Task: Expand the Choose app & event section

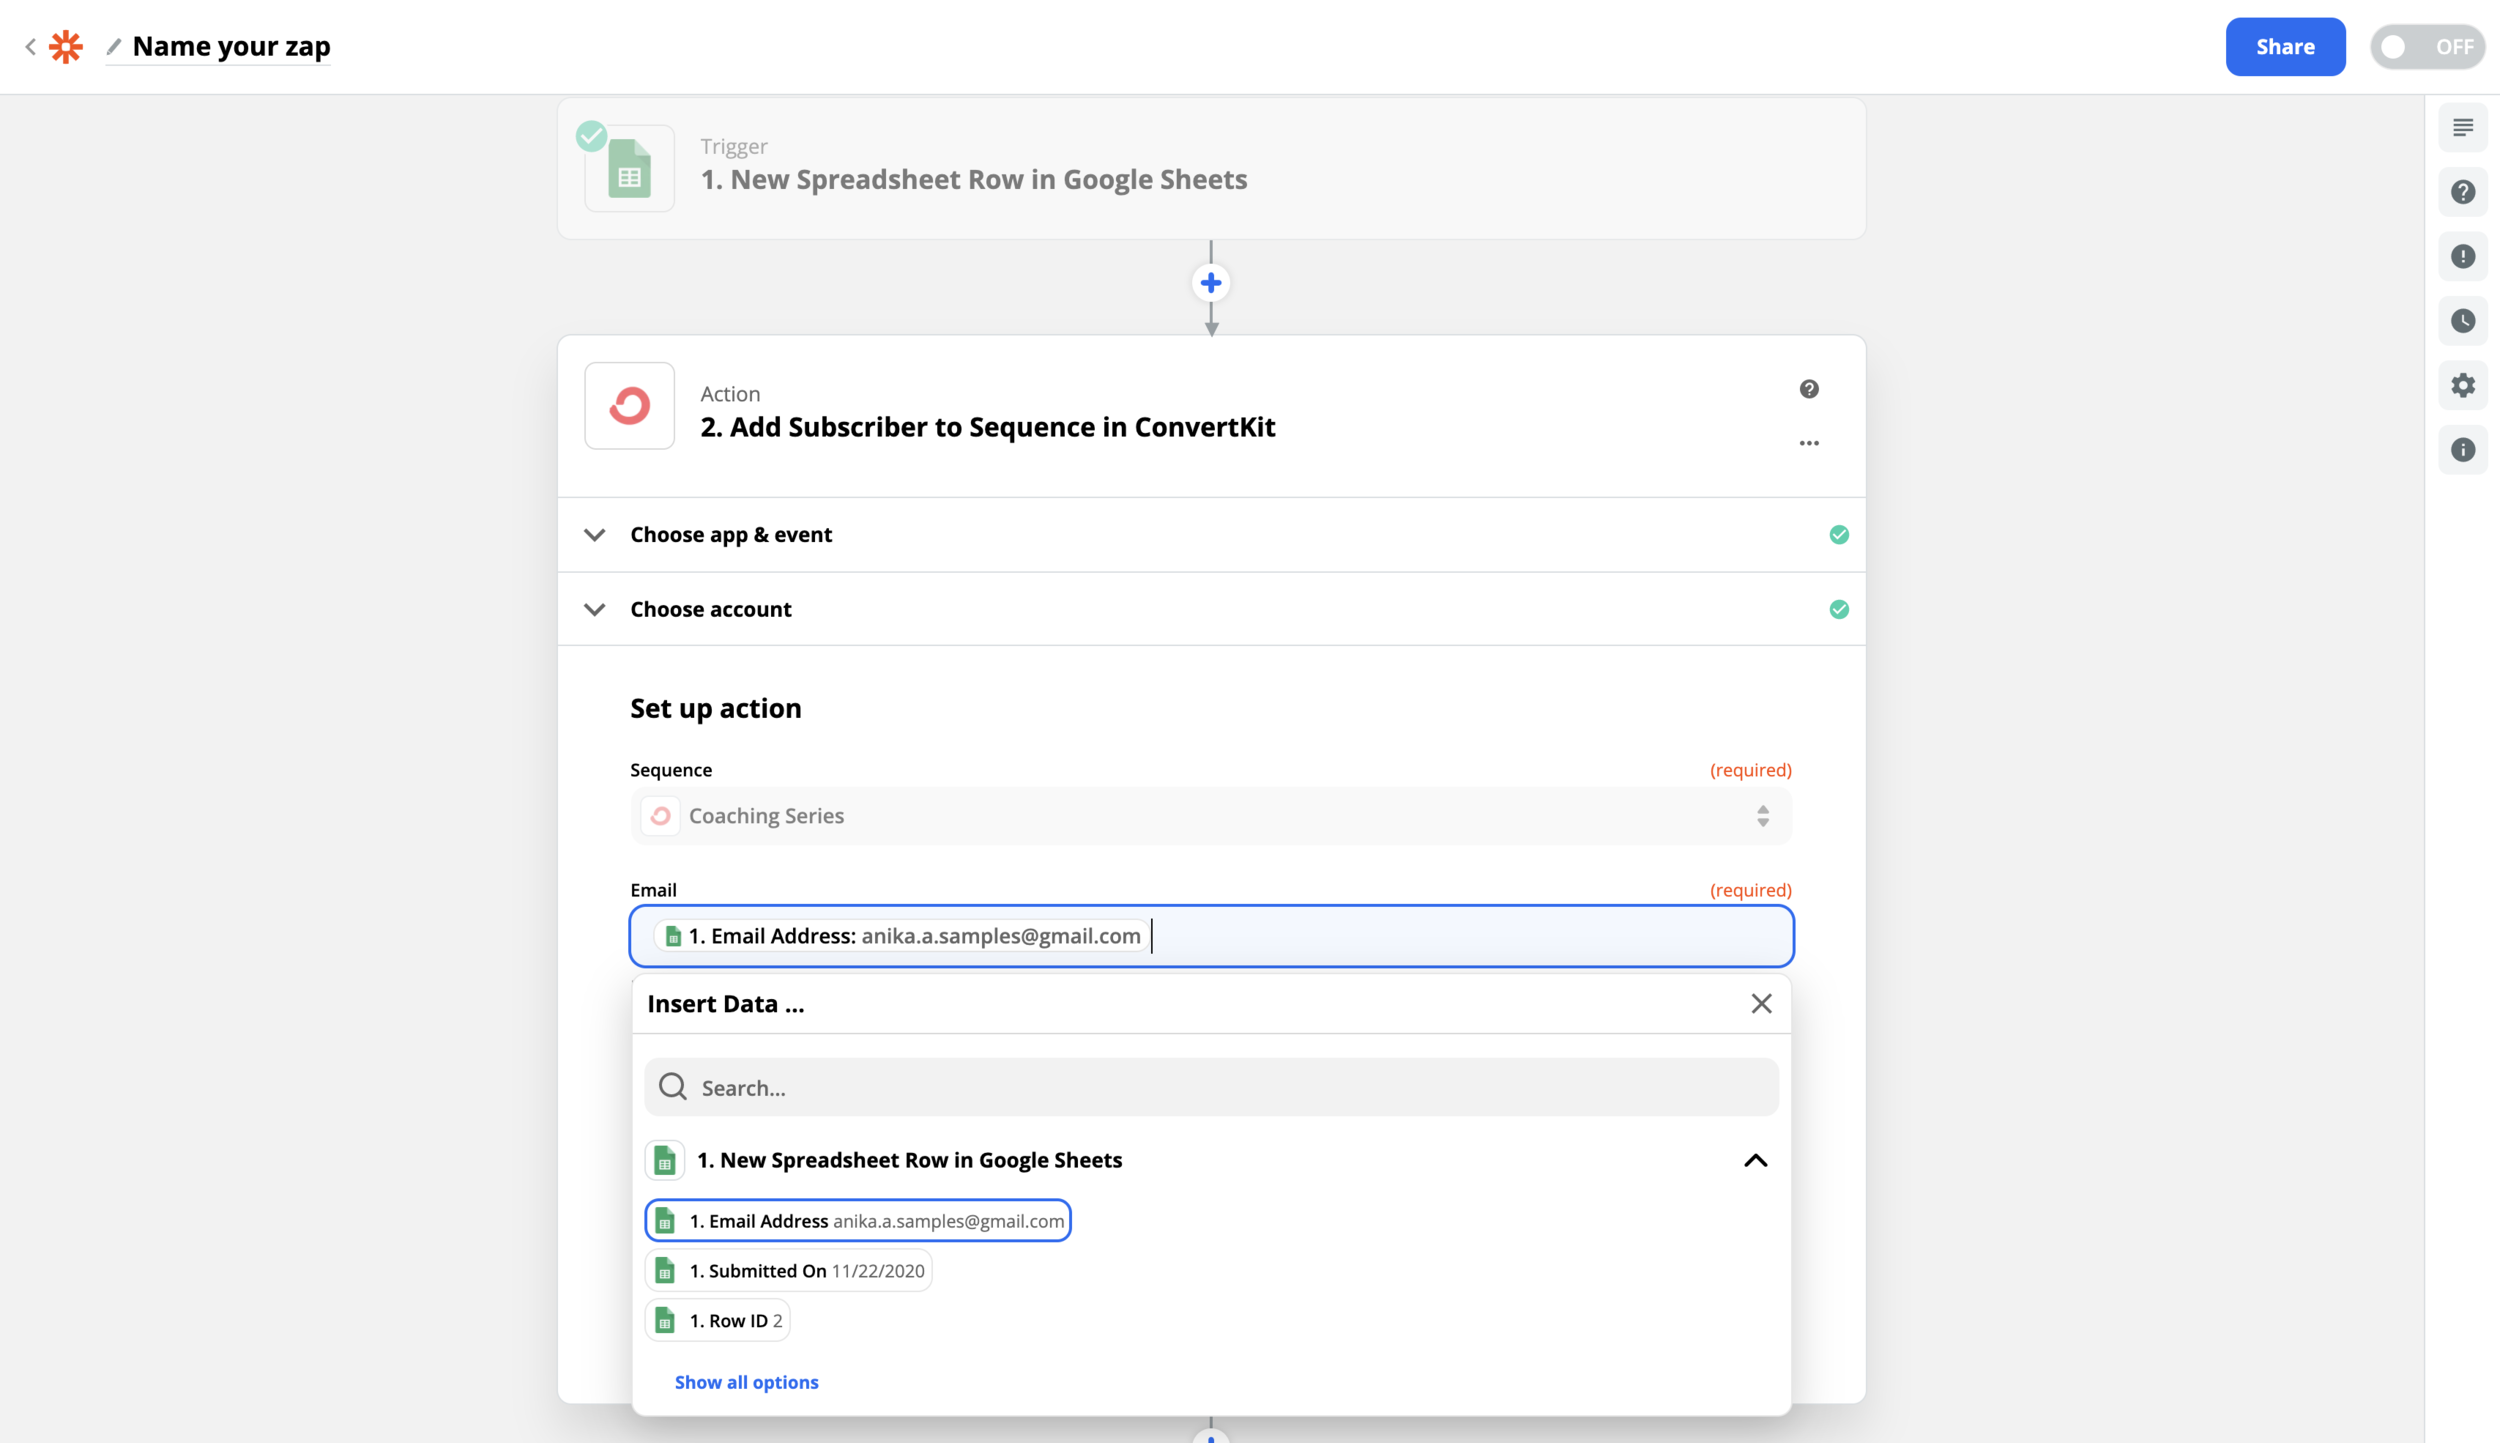Action: click(x=730, y=535)
